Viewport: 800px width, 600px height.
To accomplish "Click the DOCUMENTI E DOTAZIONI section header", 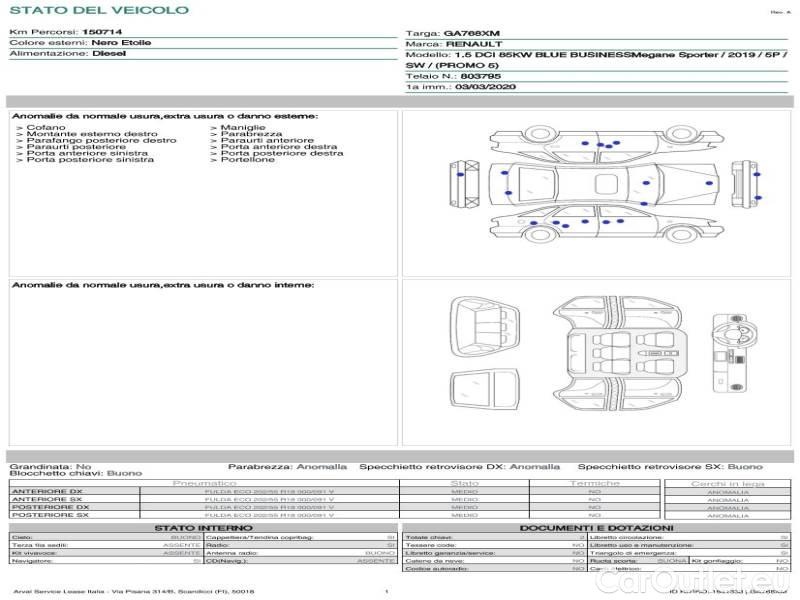I will click(596, 528).
